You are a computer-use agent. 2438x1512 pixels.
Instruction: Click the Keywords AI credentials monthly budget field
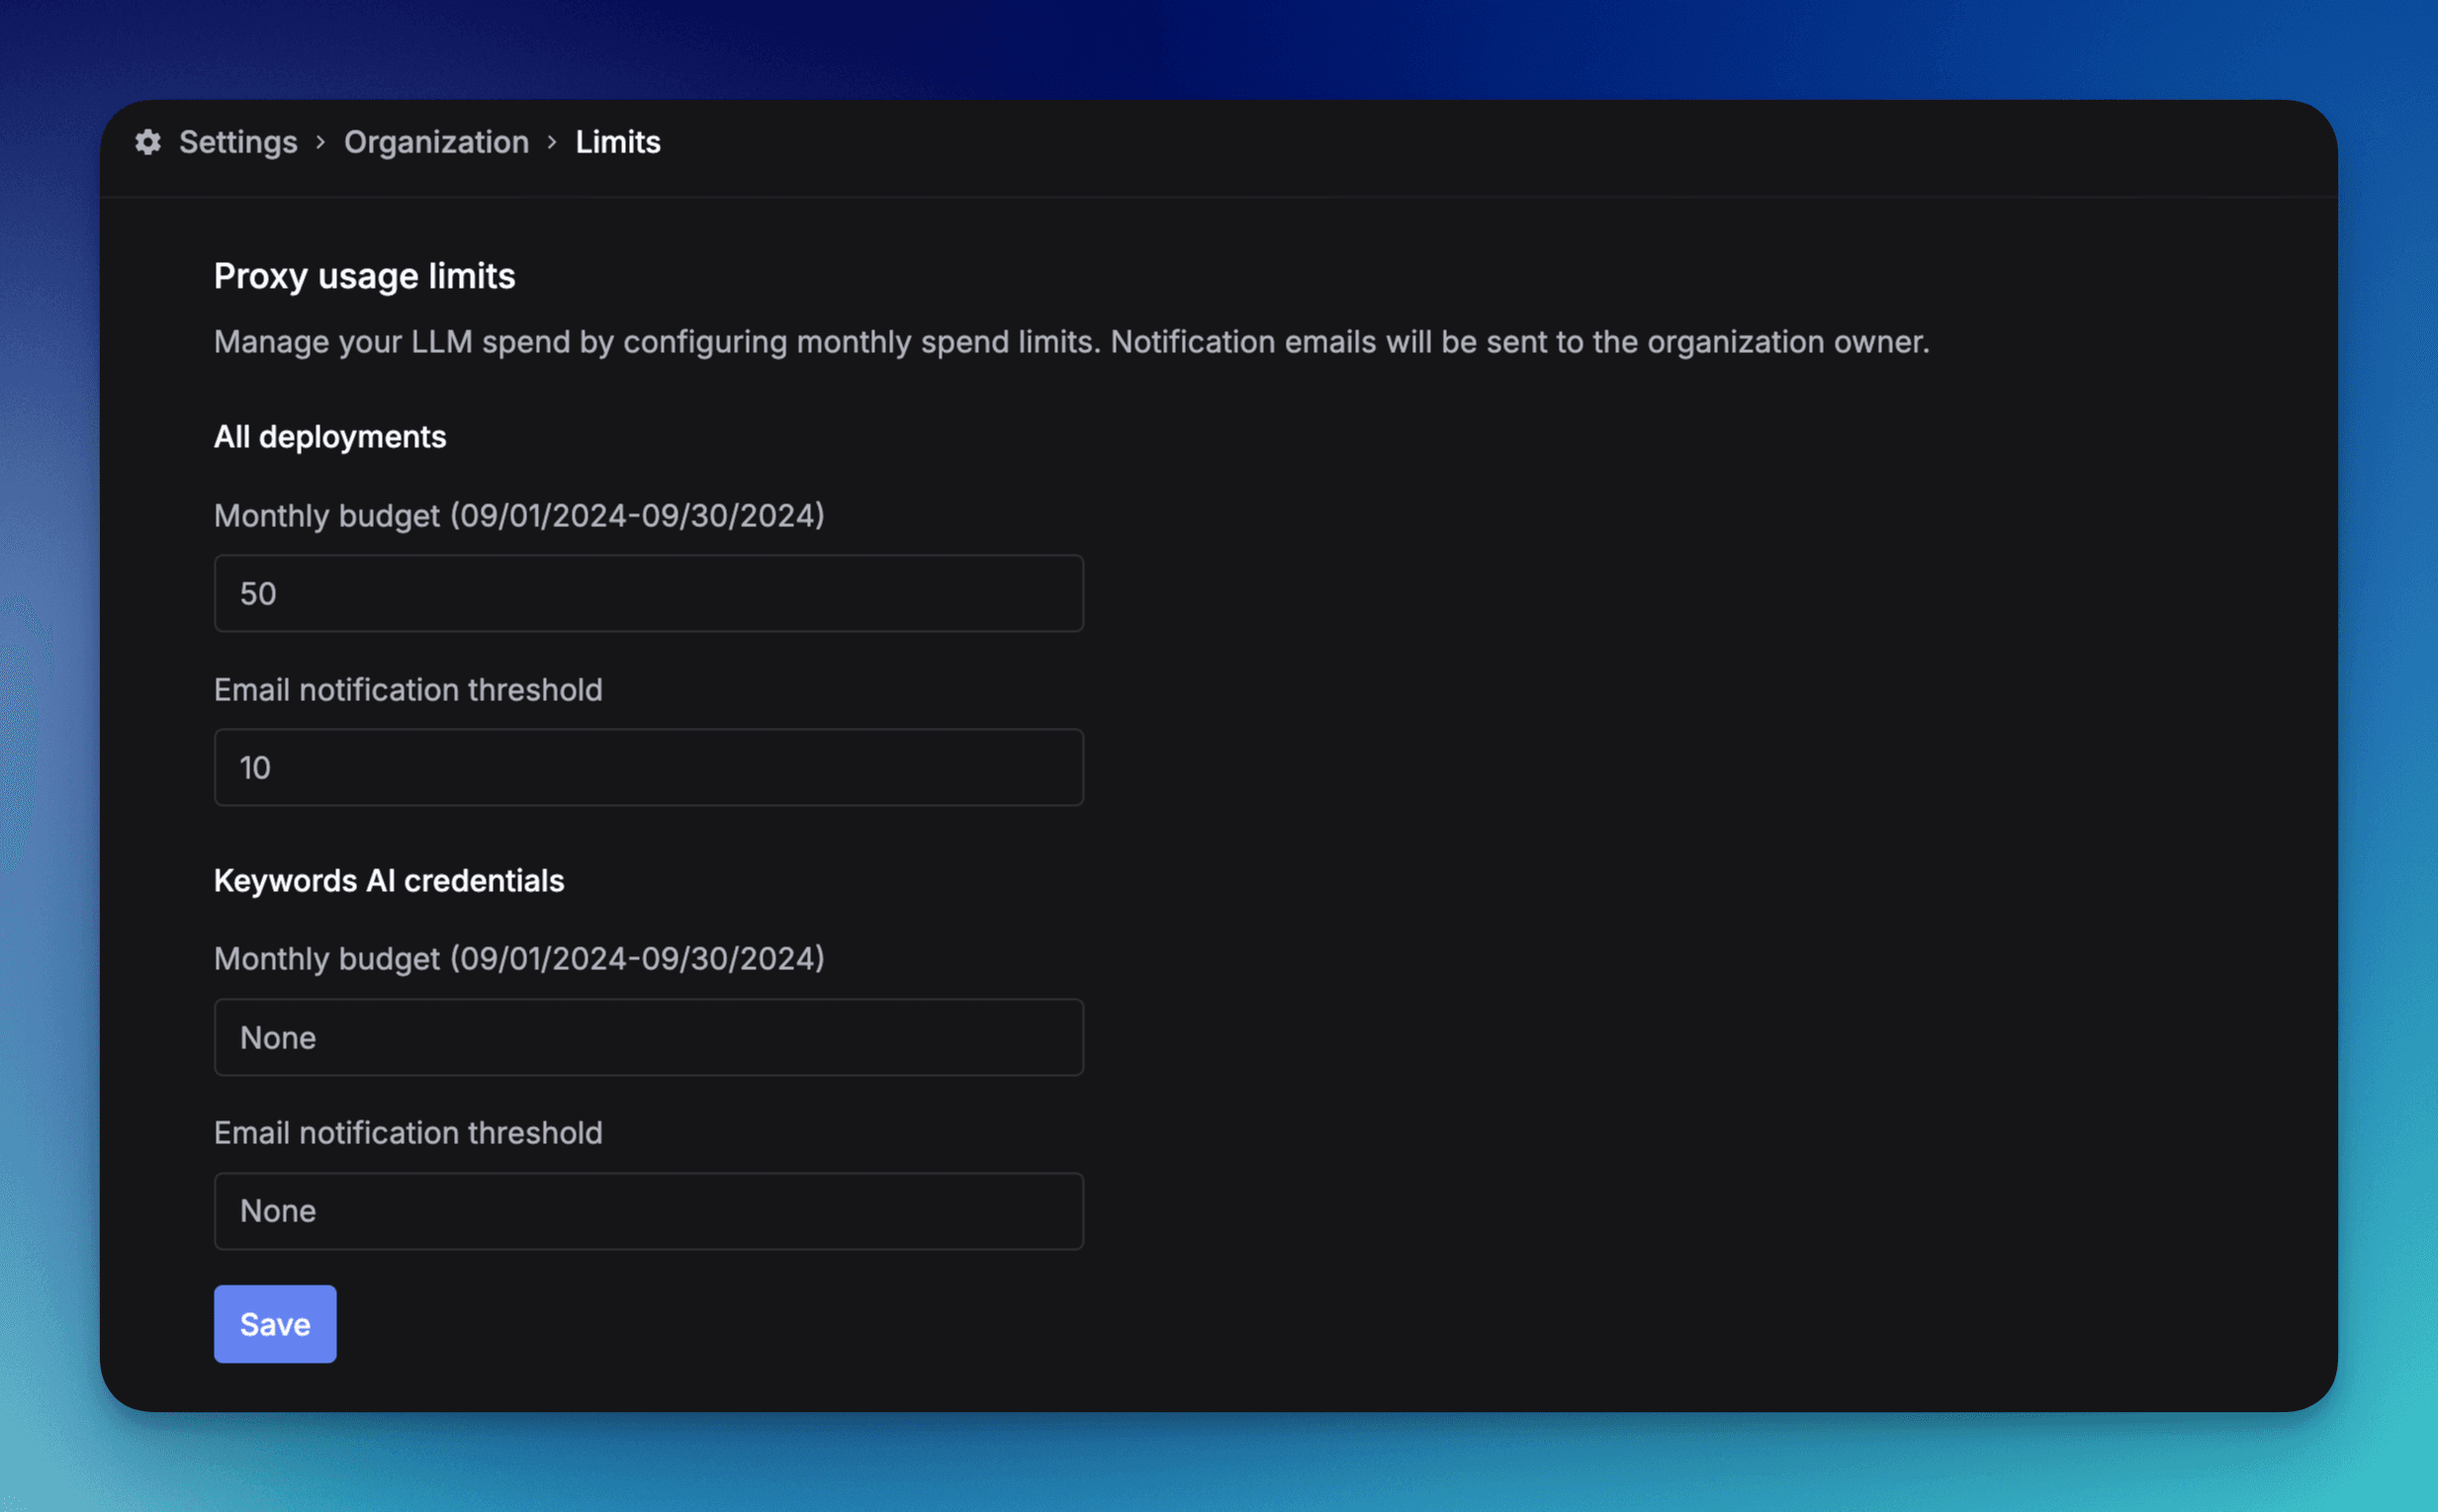649,1037
